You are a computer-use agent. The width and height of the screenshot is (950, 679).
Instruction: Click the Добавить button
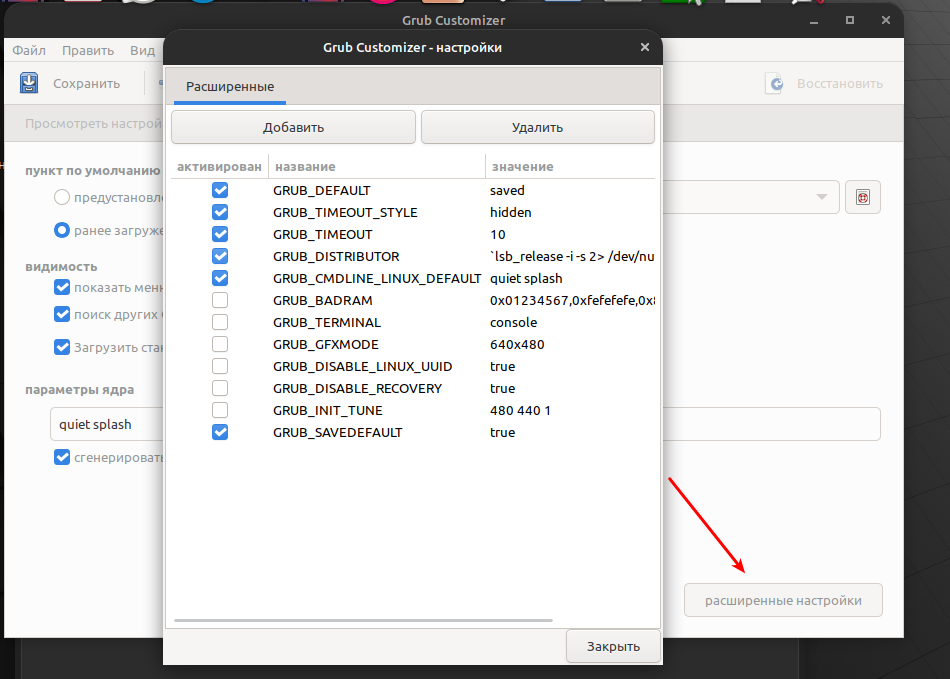tap(293, 127)
